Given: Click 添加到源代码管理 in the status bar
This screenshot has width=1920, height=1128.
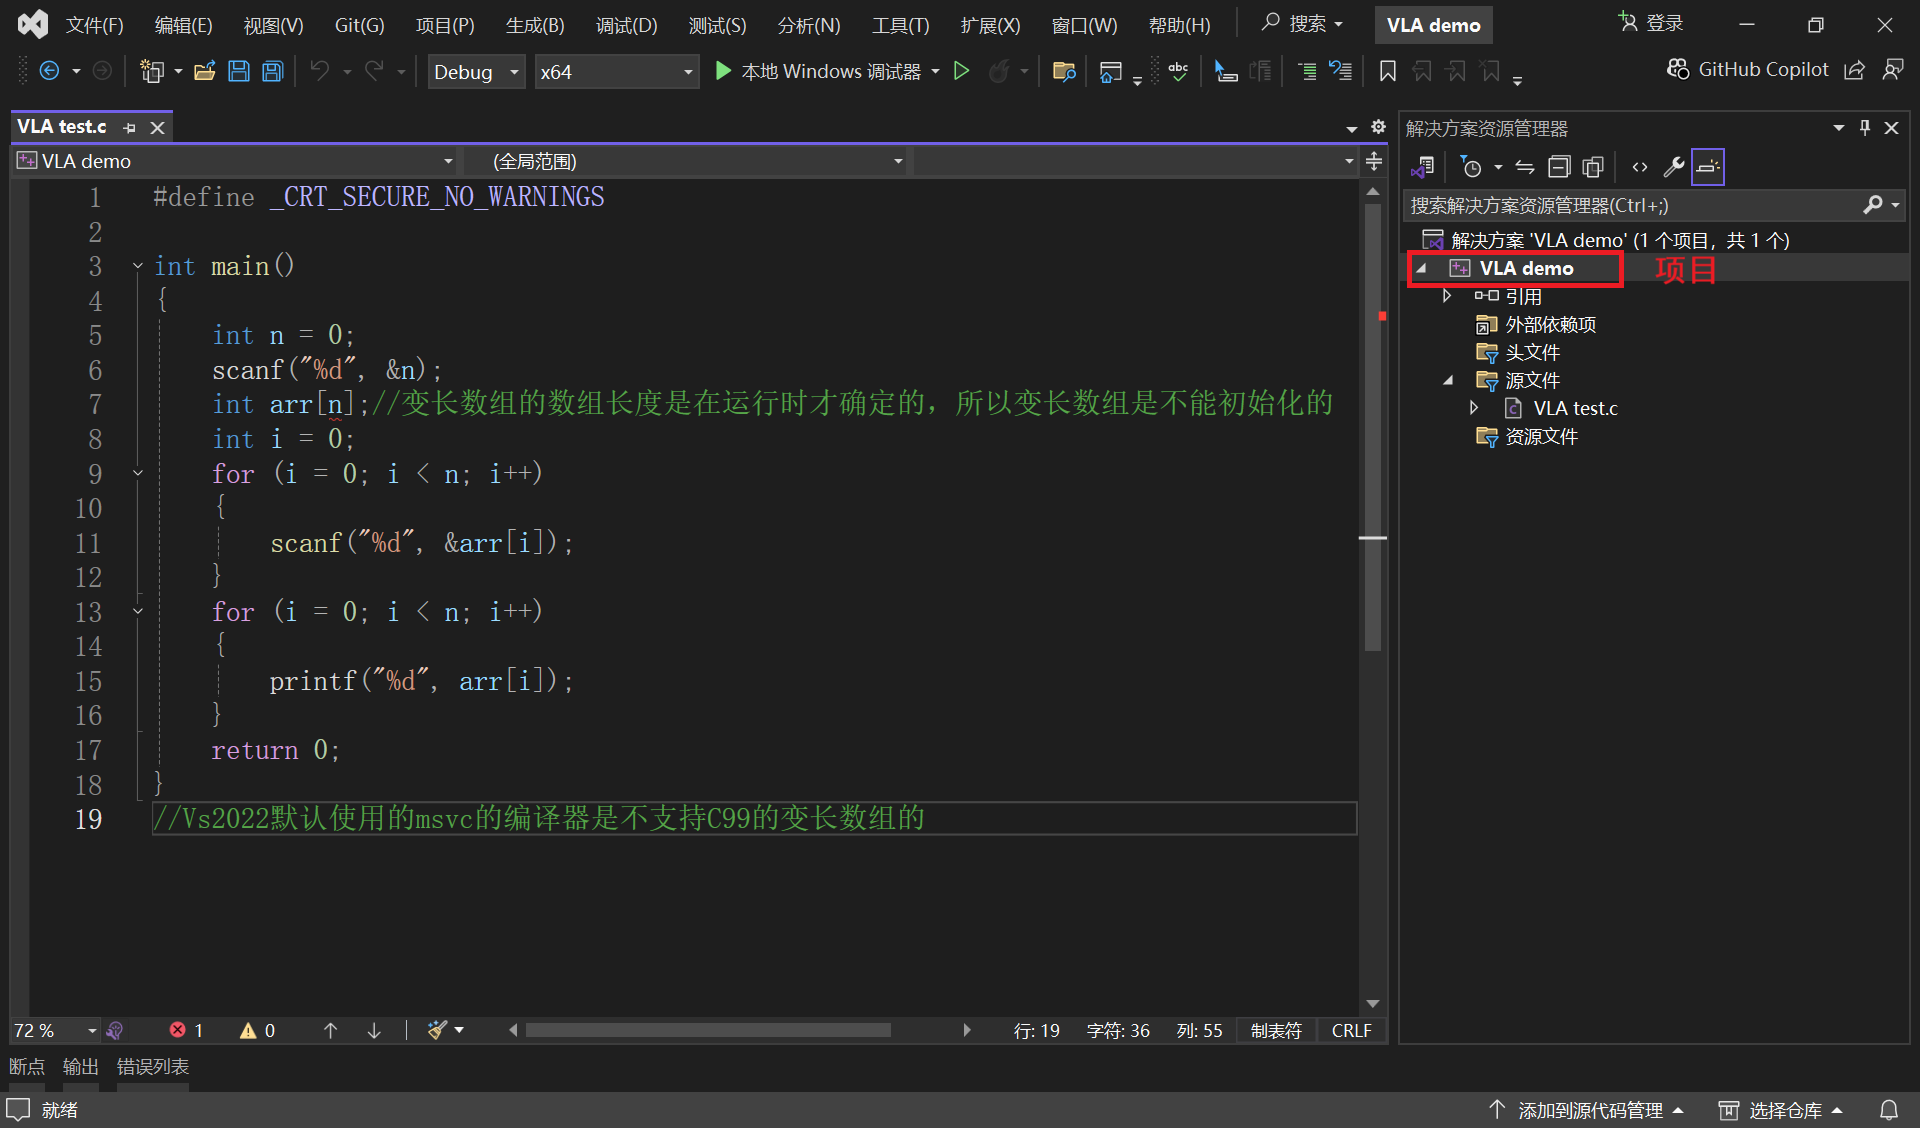Looking at the screenshot, I should (x=1586, y=1109).
